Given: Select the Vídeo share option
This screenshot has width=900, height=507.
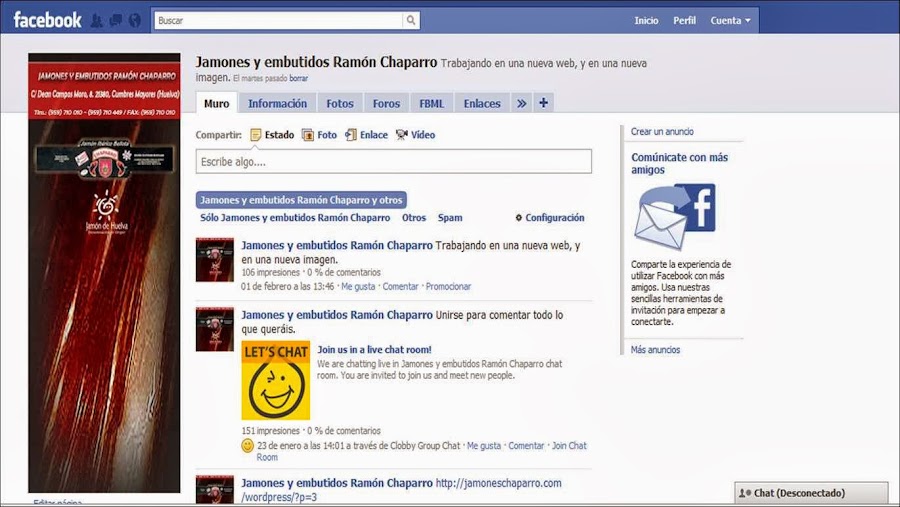Looking at the screenshot, I should coord(416,135).
